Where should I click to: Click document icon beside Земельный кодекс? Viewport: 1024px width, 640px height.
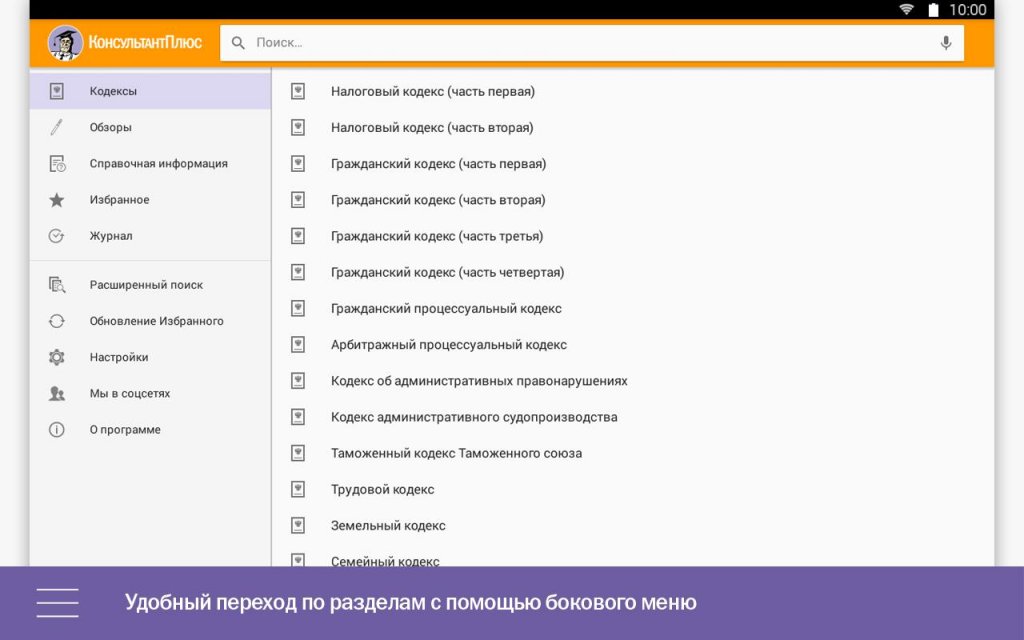pos(298,526)
